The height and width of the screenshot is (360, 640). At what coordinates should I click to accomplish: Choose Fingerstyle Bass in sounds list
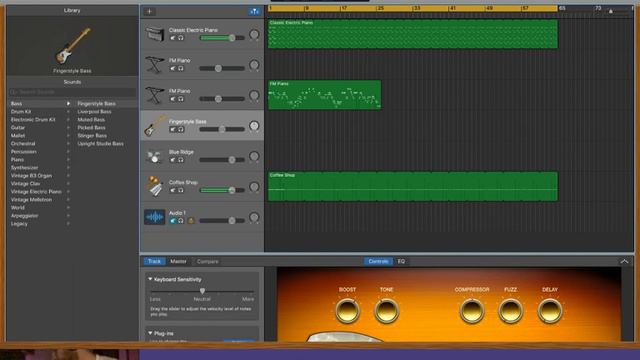click(96, 104)
